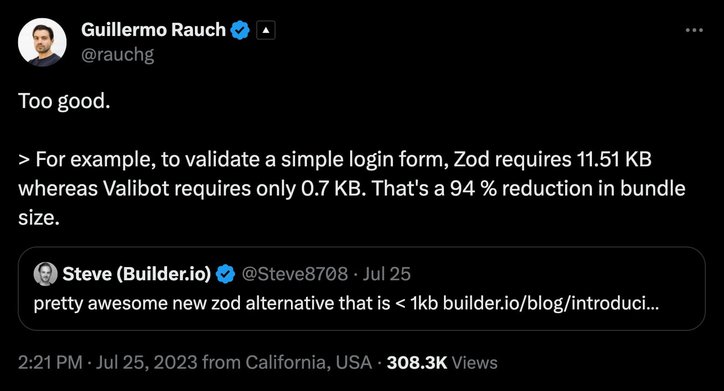The image size is (724, 391).
Task: View the 308.3K Views count
Action: pos(442,362)
